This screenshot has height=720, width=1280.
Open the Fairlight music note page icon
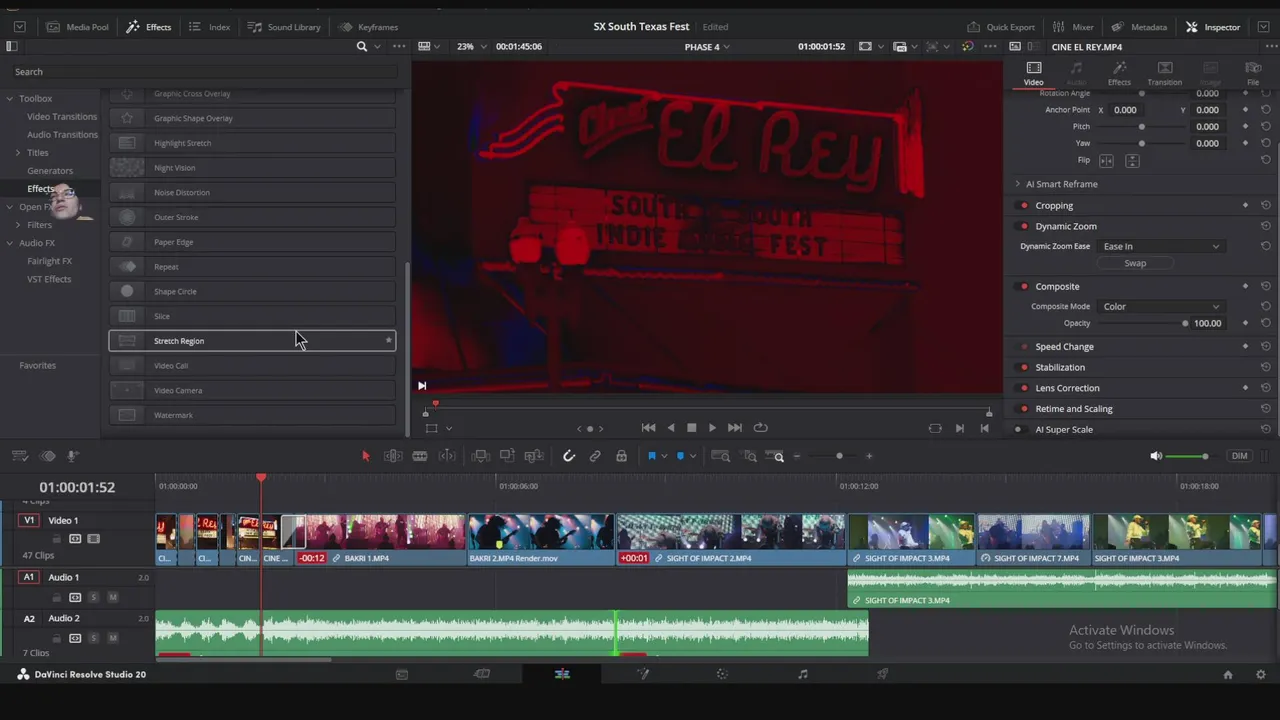(802, 674)
